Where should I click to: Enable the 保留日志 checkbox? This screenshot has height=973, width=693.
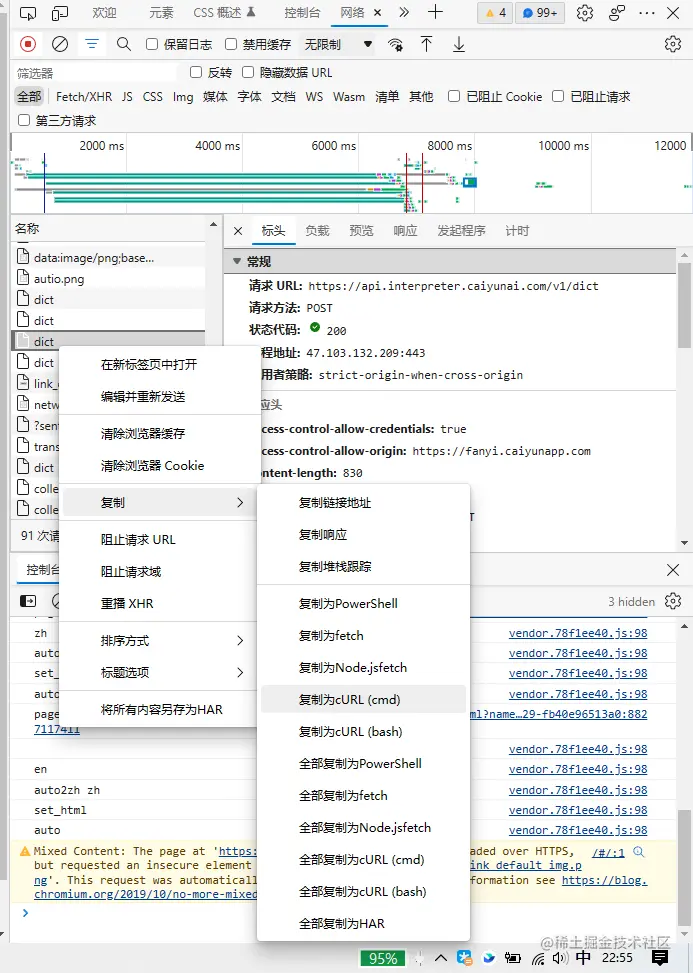(x=152, y=43)
